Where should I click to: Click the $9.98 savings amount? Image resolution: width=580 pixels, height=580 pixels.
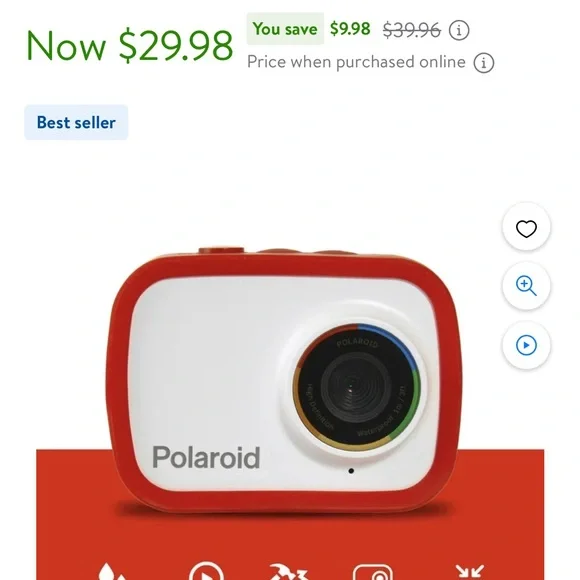tap(350, 29)
